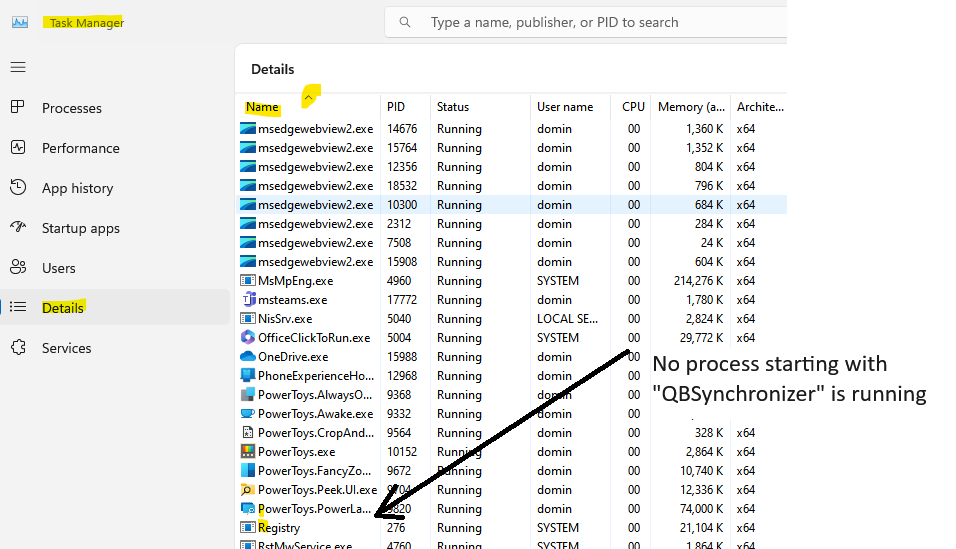This screenshot has width=956, height=549.
Task: Click the 214,276 K memory value
Action: tap(698, 281)
